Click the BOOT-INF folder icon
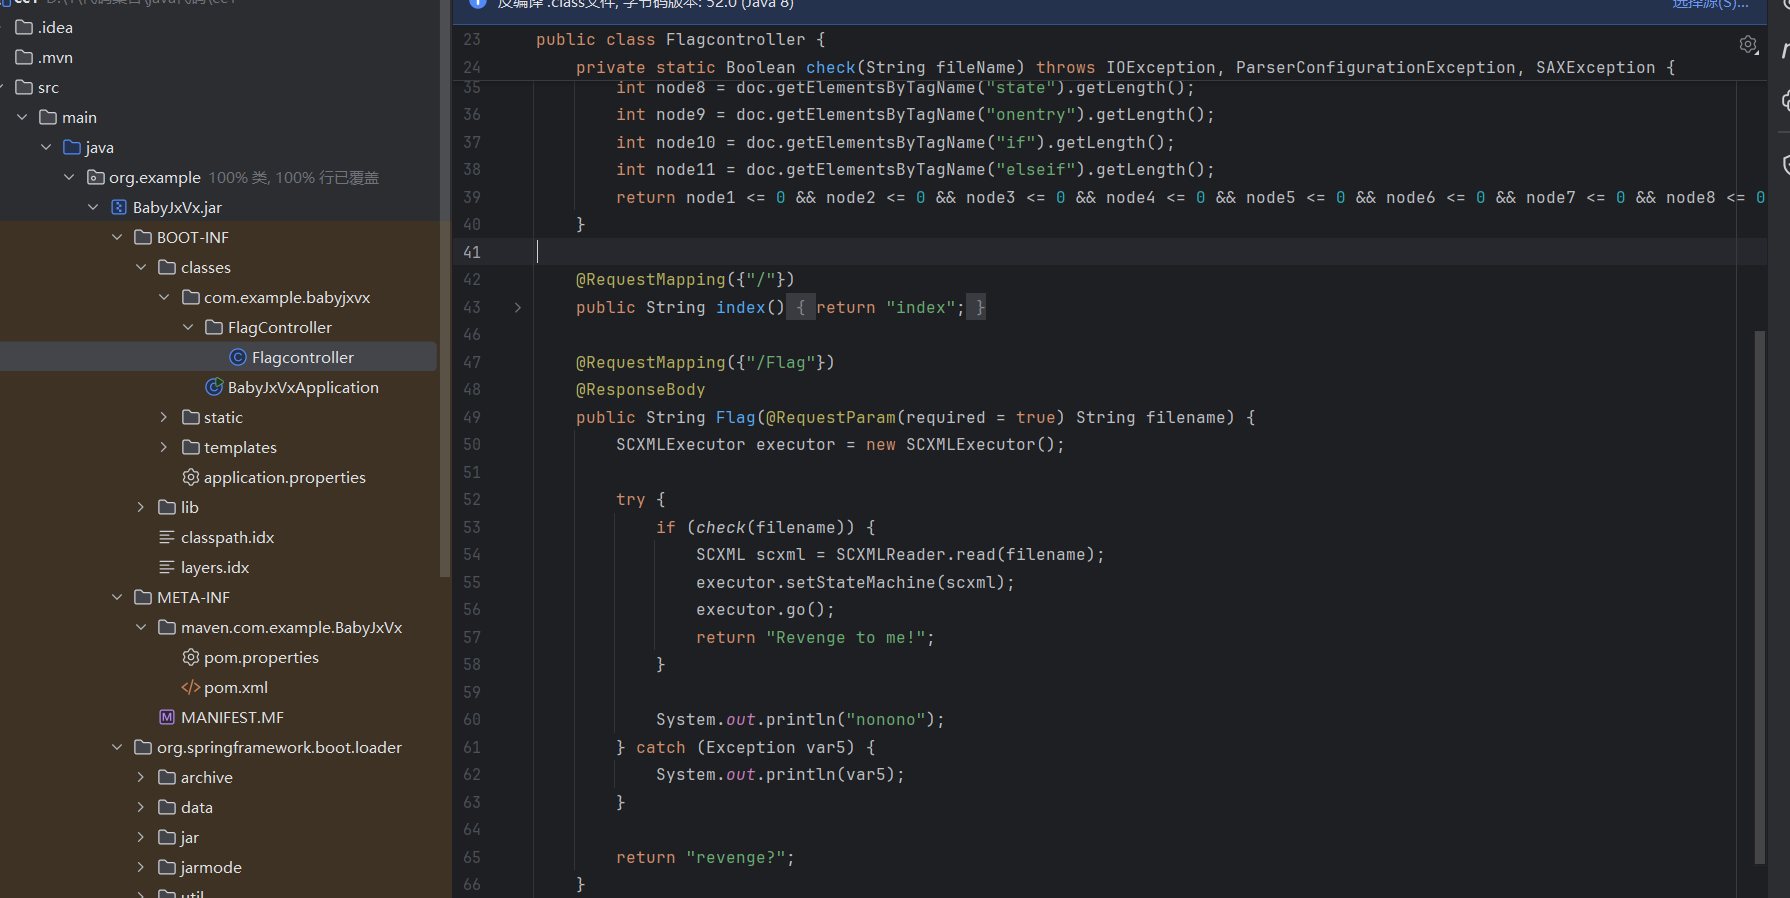Image resolution: width=1790 pixels, height=898 pixels. (143, 237)
